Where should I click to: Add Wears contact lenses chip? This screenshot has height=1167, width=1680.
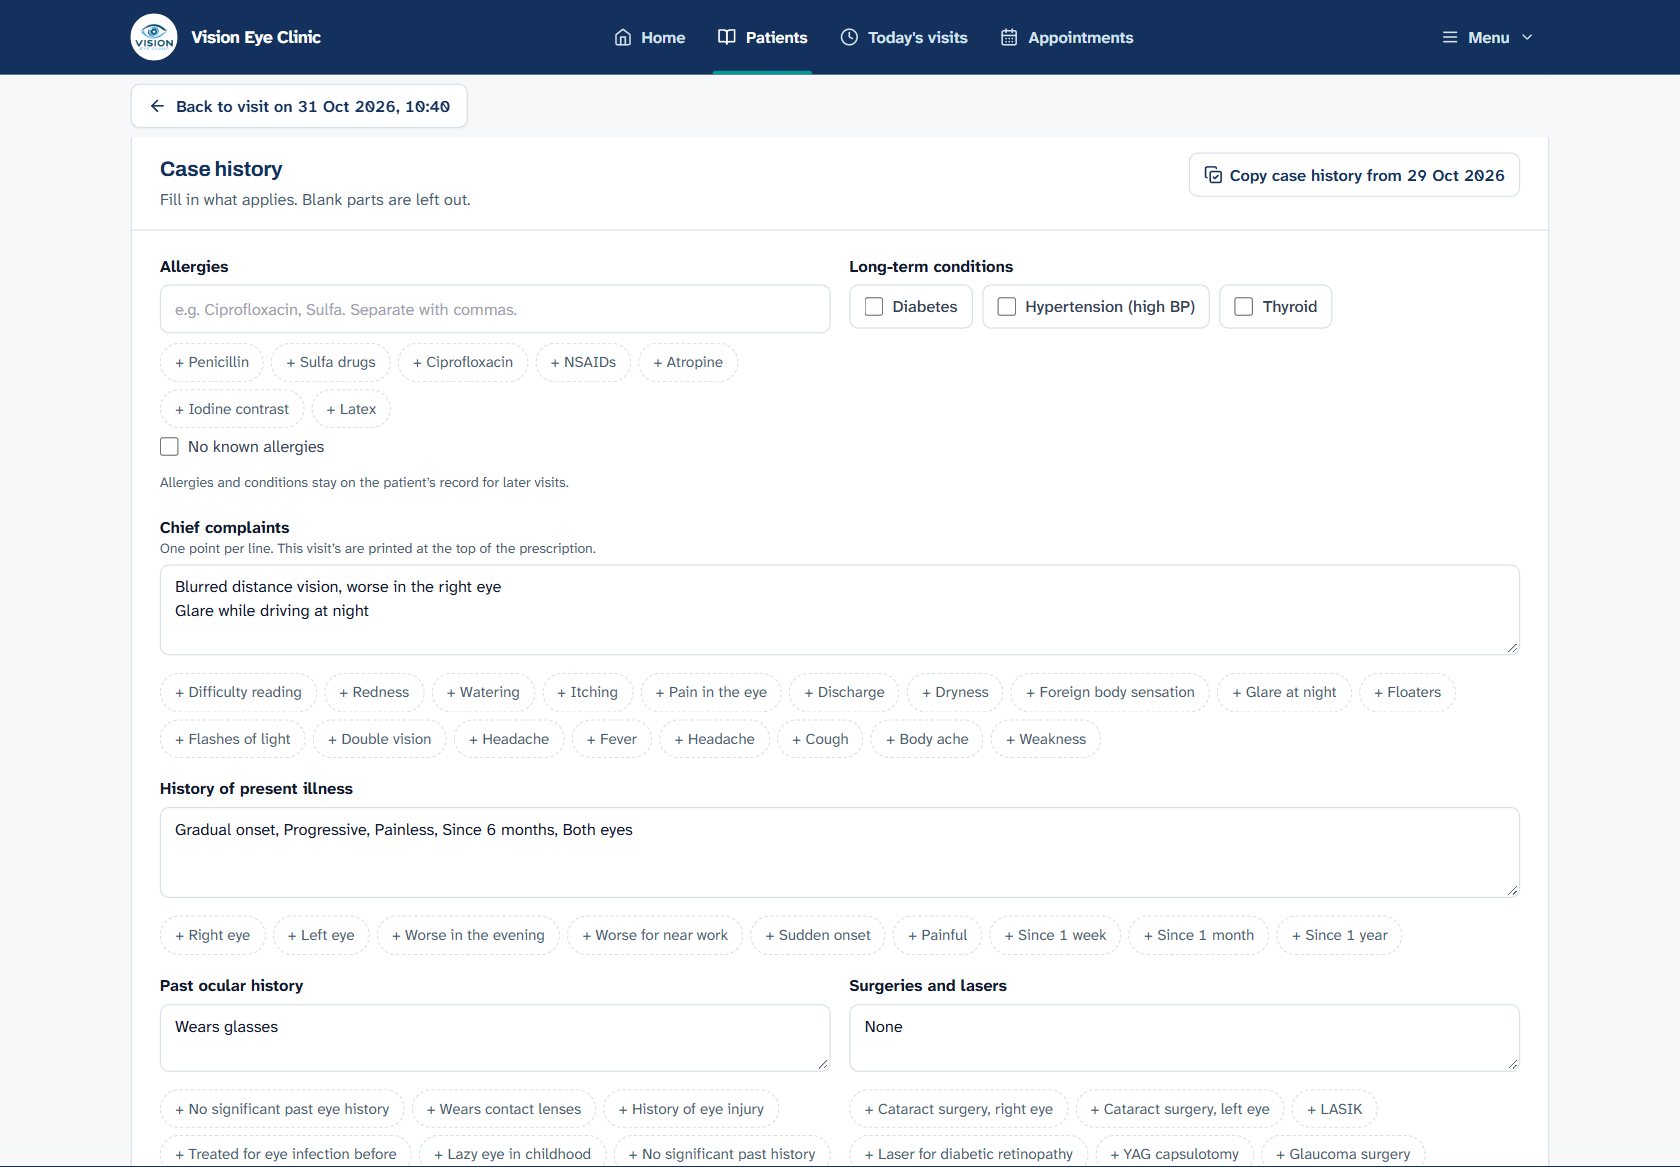[x=504, y=1109]
